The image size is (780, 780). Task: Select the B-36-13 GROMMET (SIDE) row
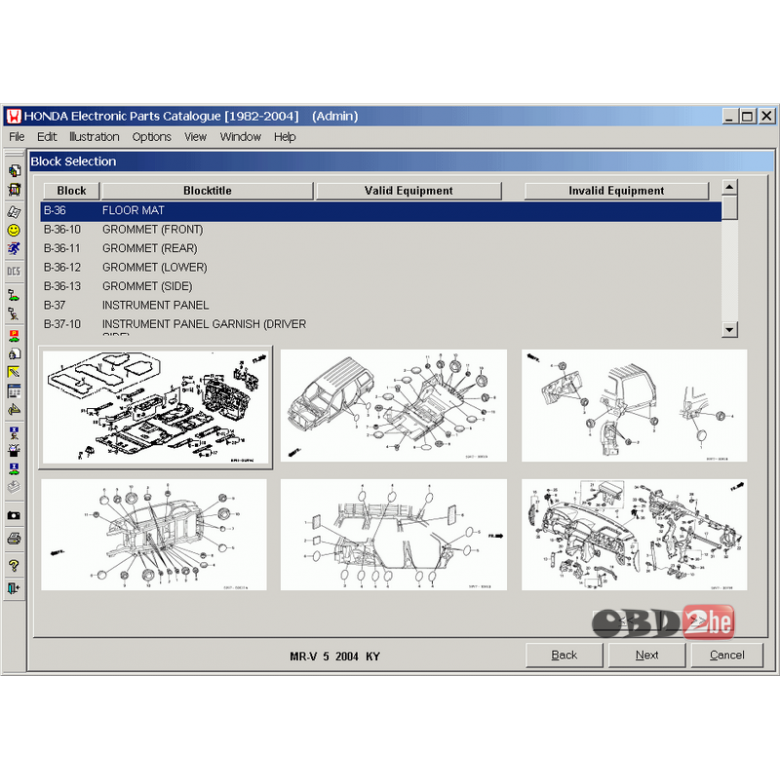click(x=381, y=287)
